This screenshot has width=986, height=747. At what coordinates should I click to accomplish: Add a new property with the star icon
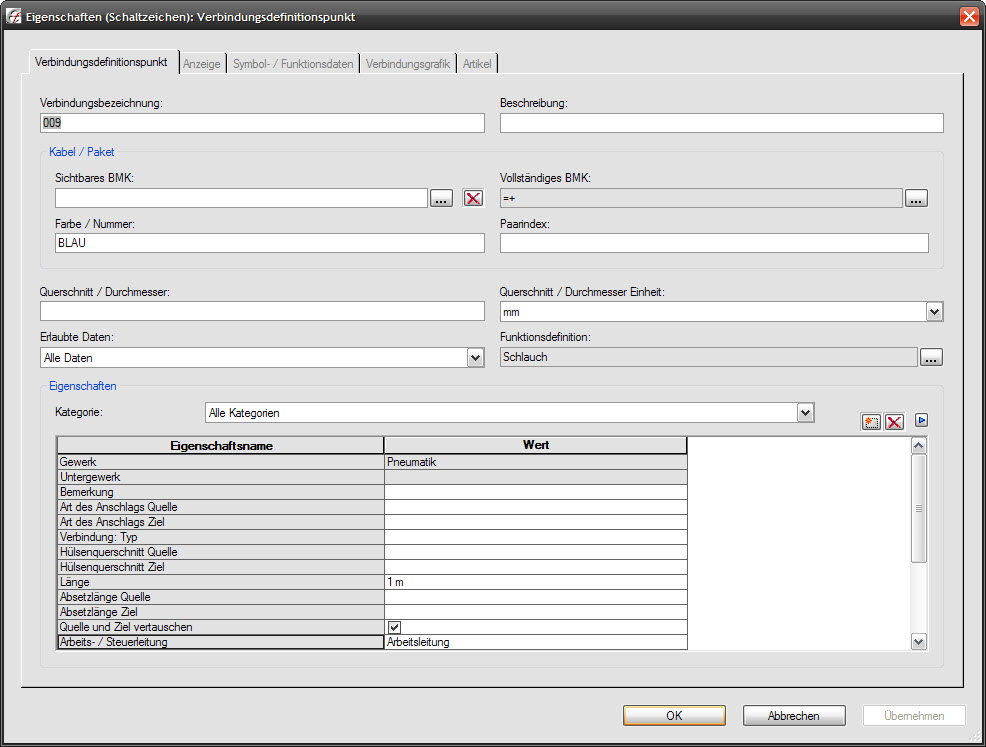point(871,422)
